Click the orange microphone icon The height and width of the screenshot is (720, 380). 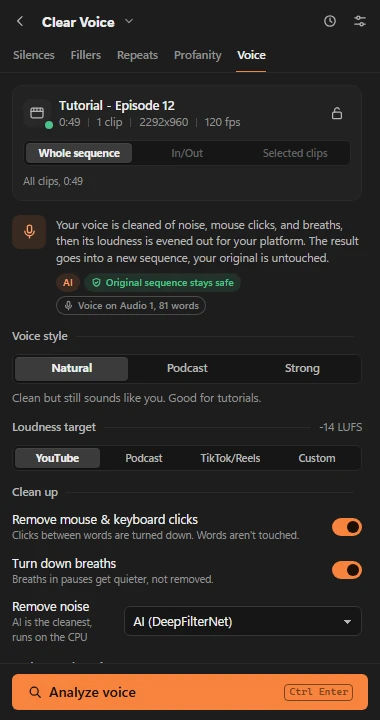pyautogui.click(x=29, y=232)
